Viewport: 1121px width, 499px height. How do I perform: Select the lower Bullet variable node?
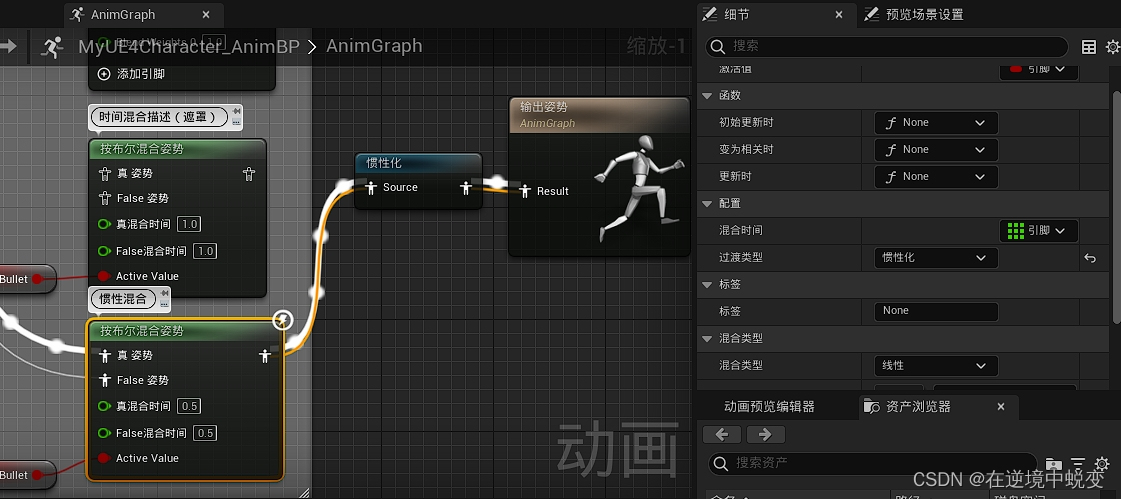pyautogui.click(x=27, y=475)
